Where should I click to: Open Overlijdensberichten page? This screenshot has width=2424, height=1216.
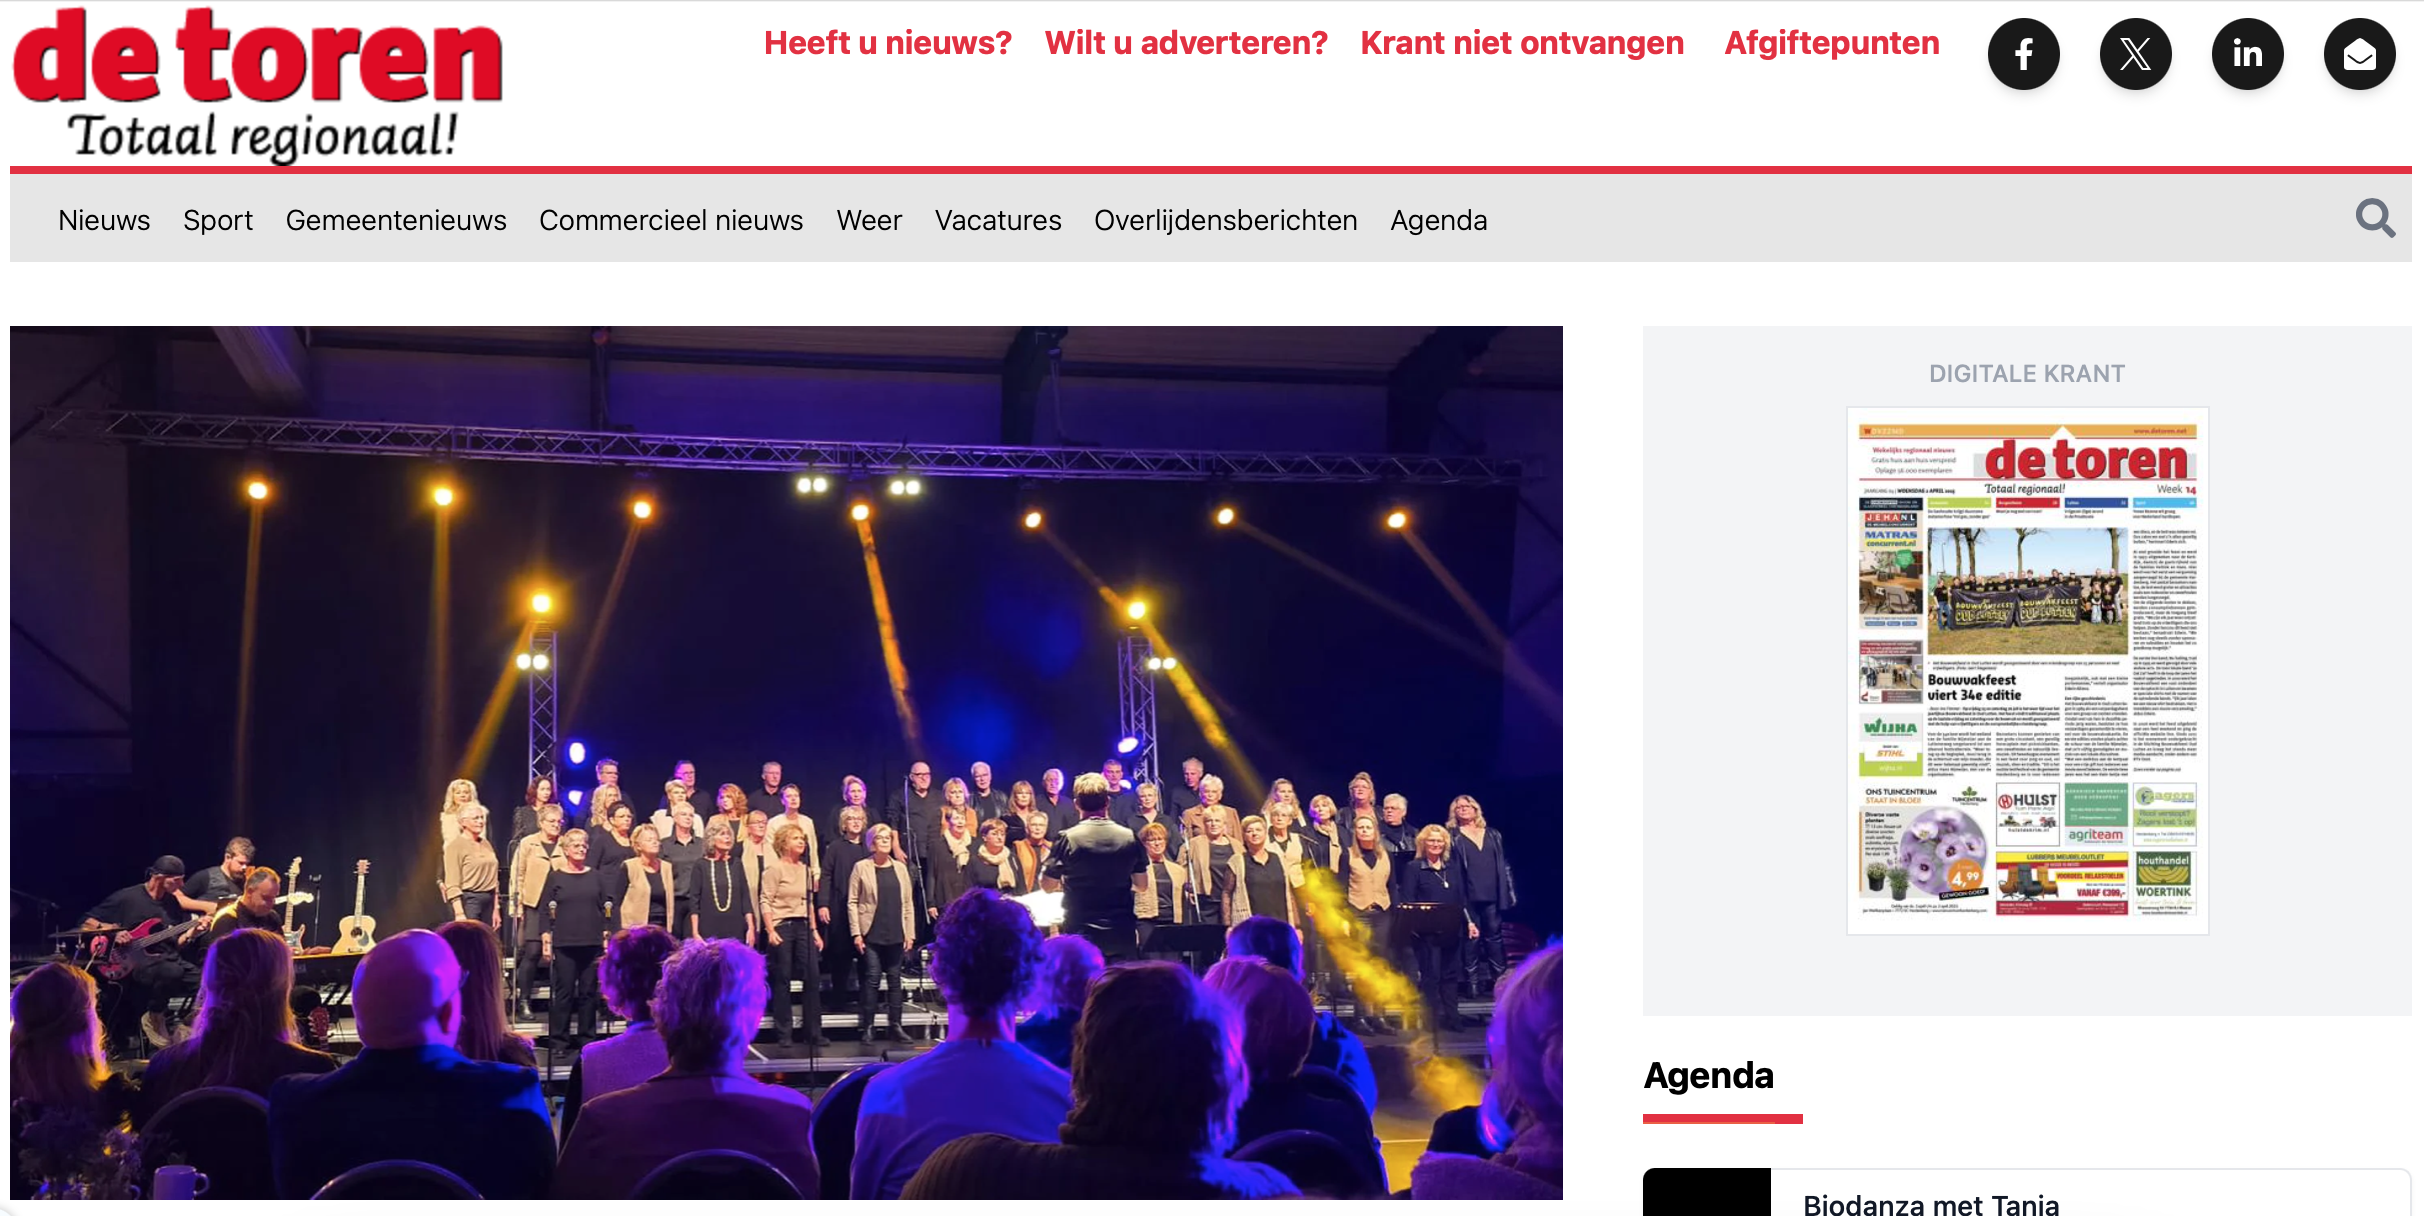click(x=1226, y=220)
